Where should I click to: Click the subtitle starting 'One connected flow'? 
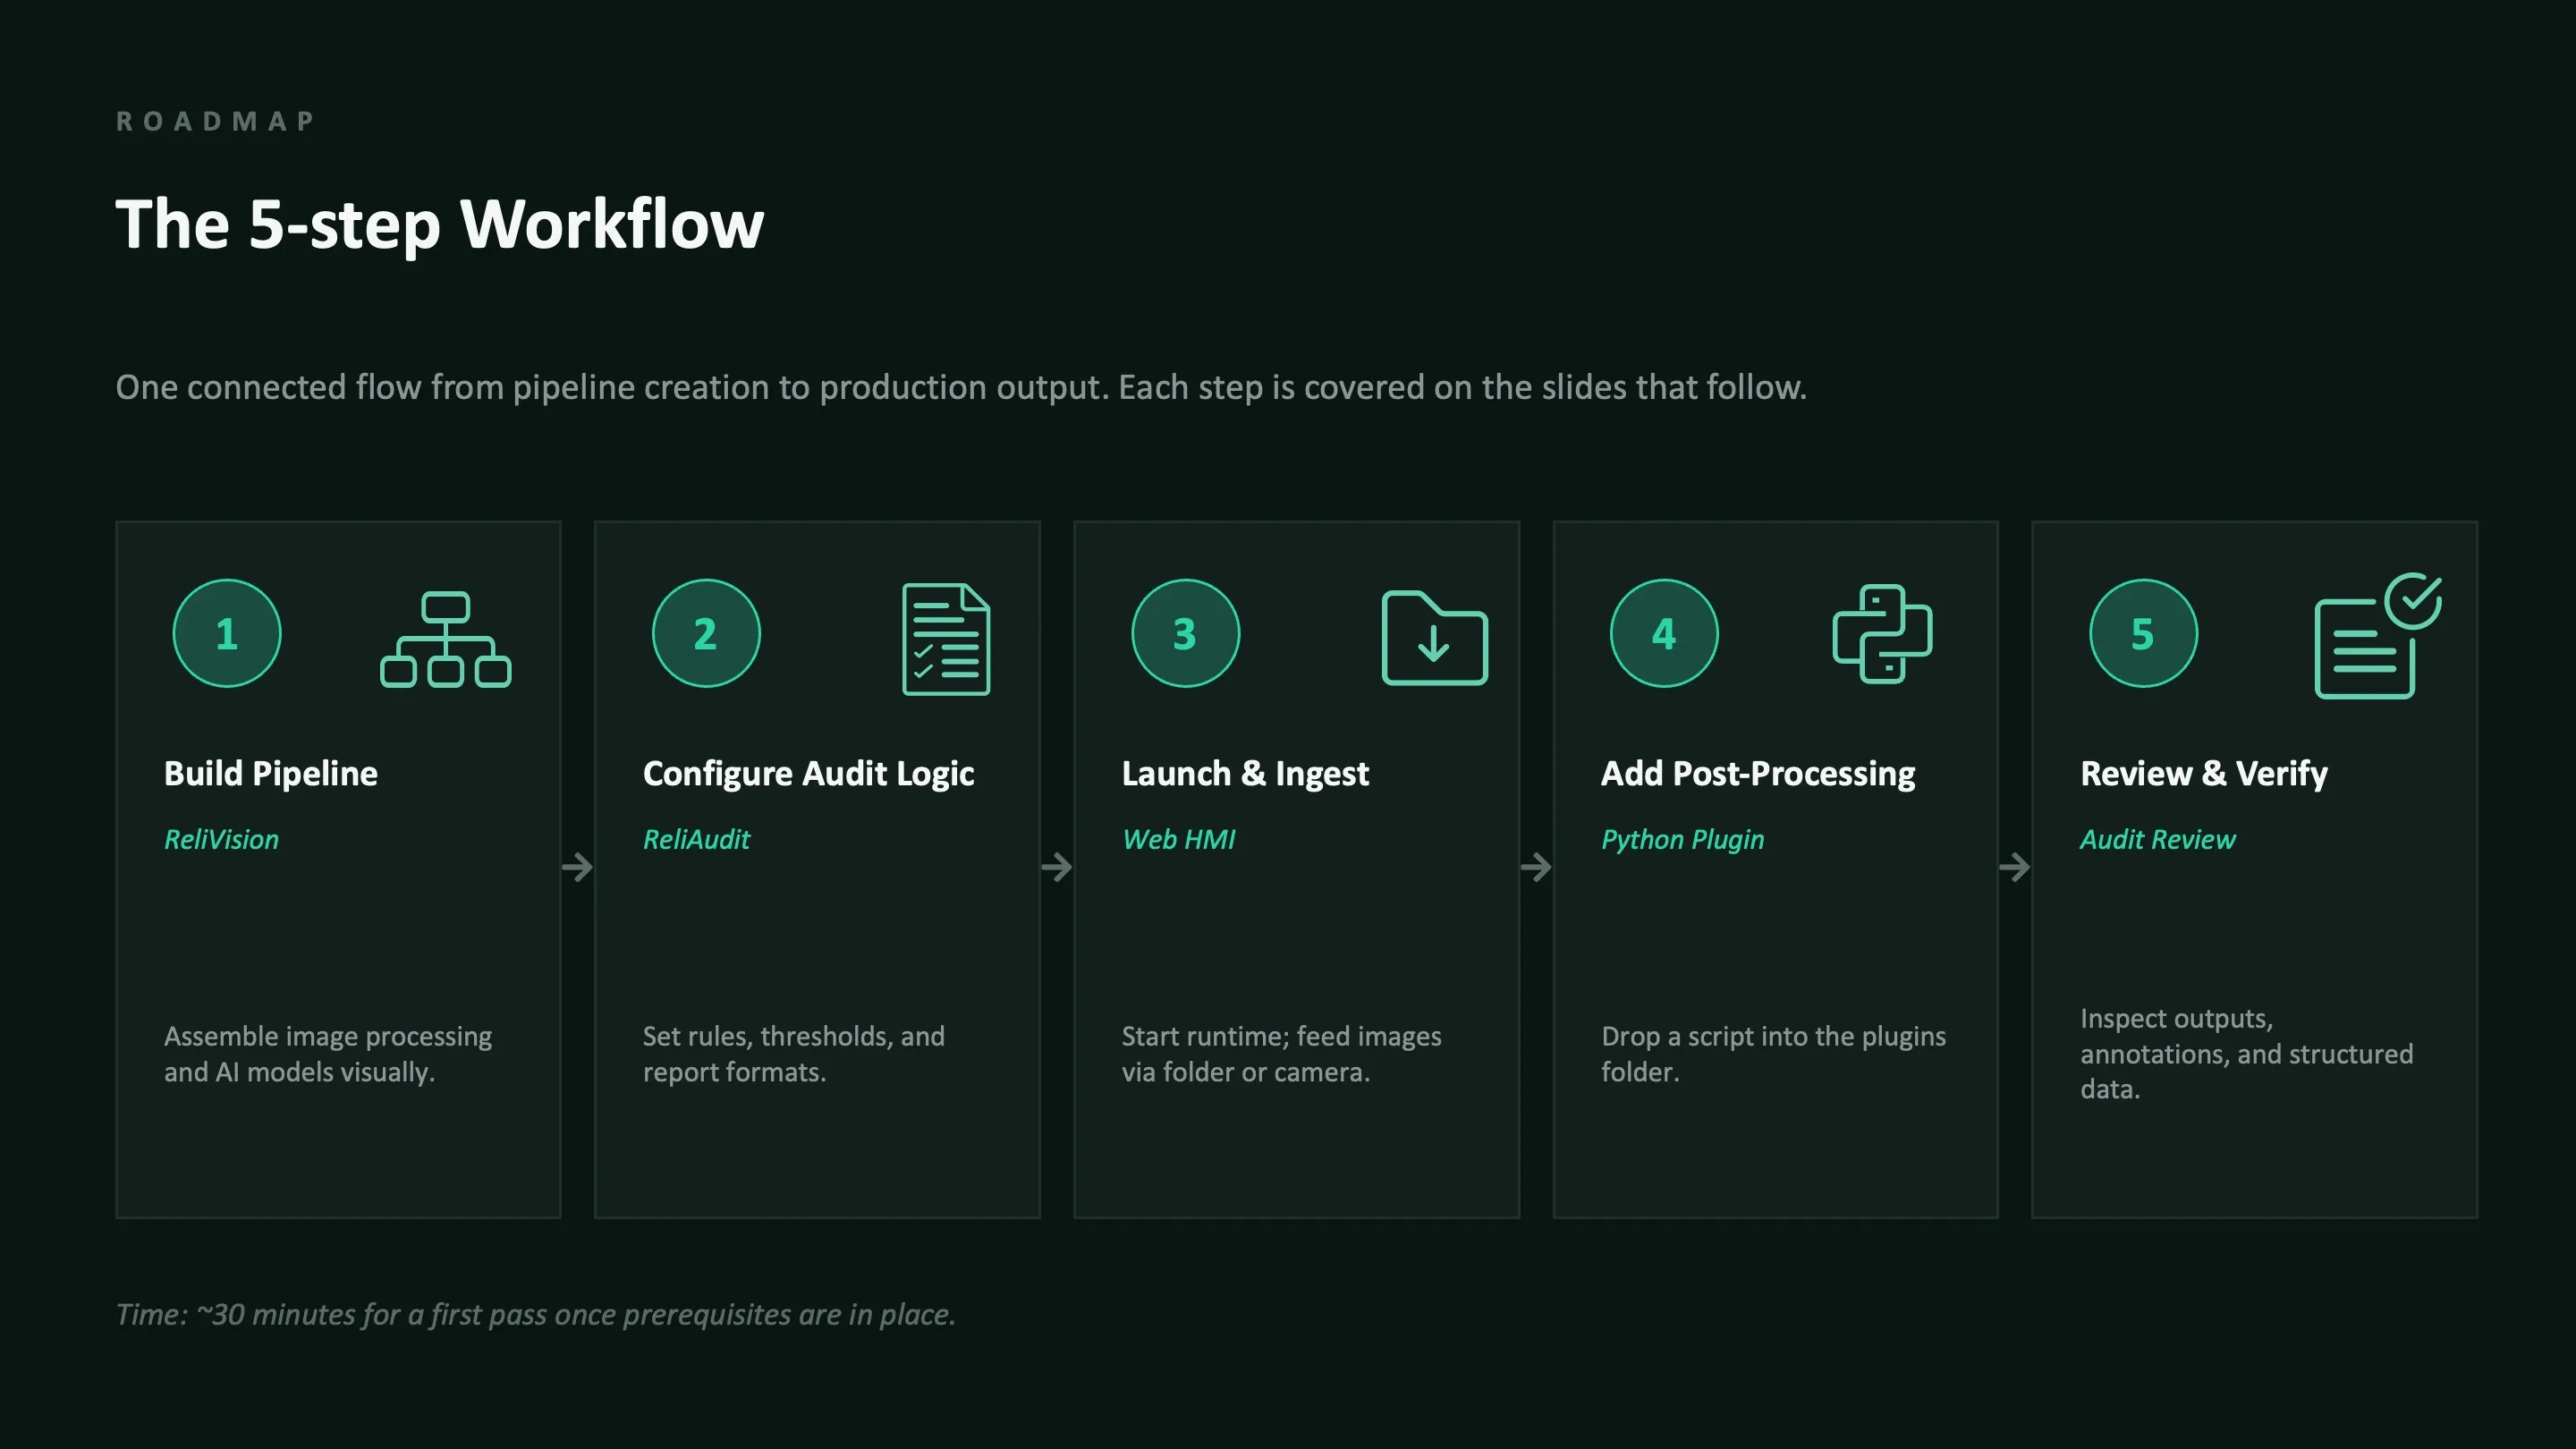961,387
